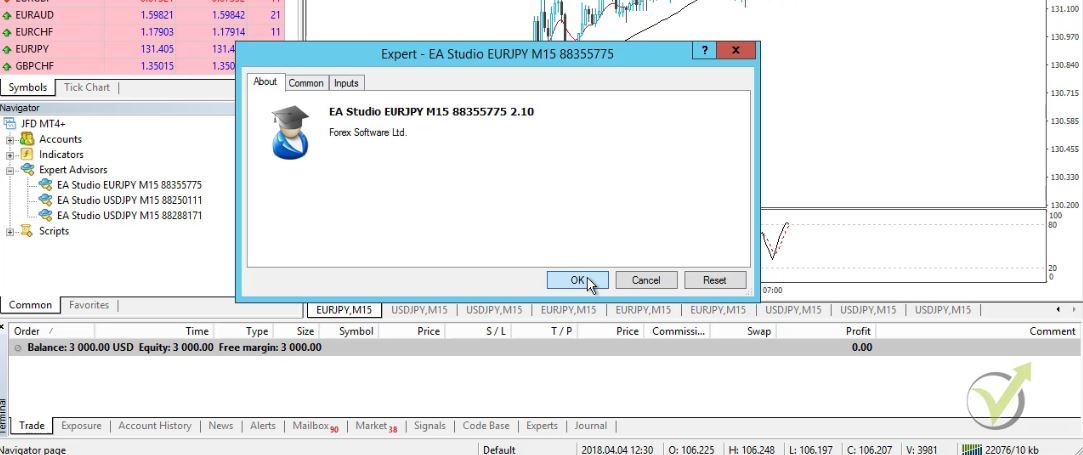
Task: Select the active EURJPY,M15 chart tab
Action: (344, 310)
